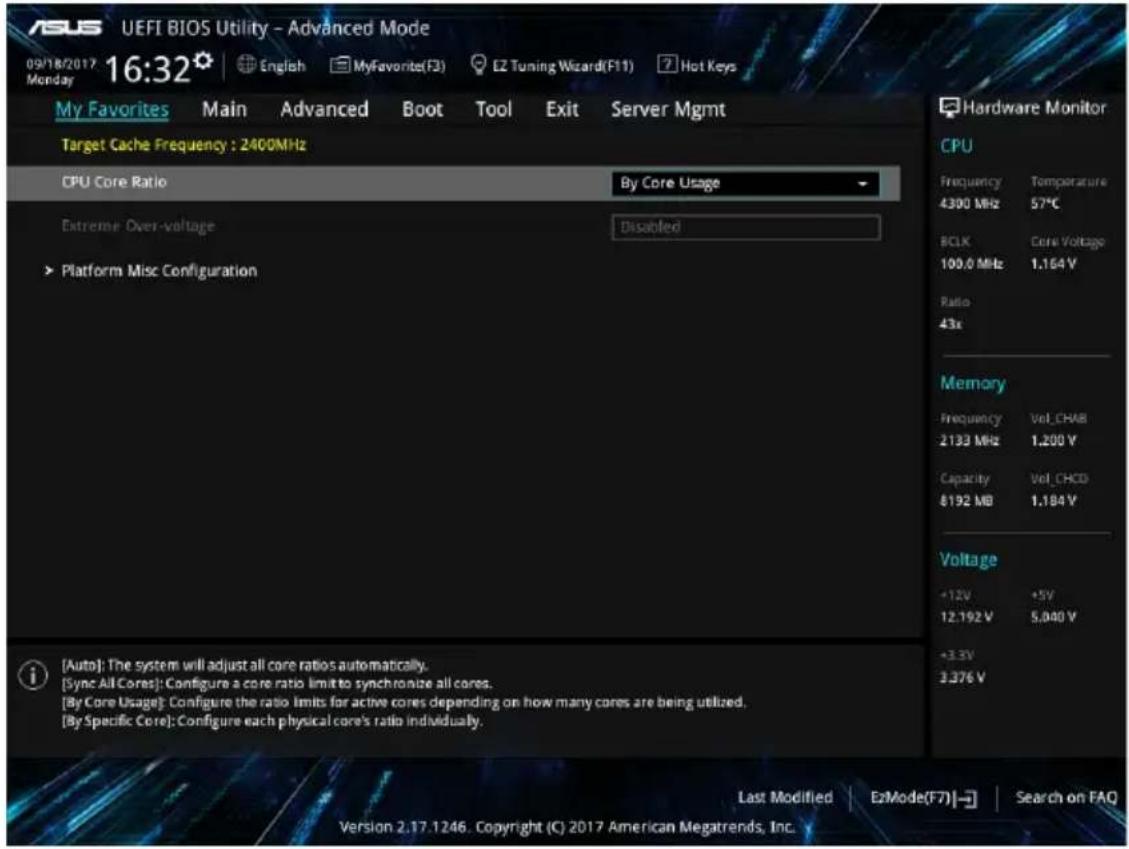Click CPU temperature value 57°C
The image size is (1129, 849).
[1045, 204]
